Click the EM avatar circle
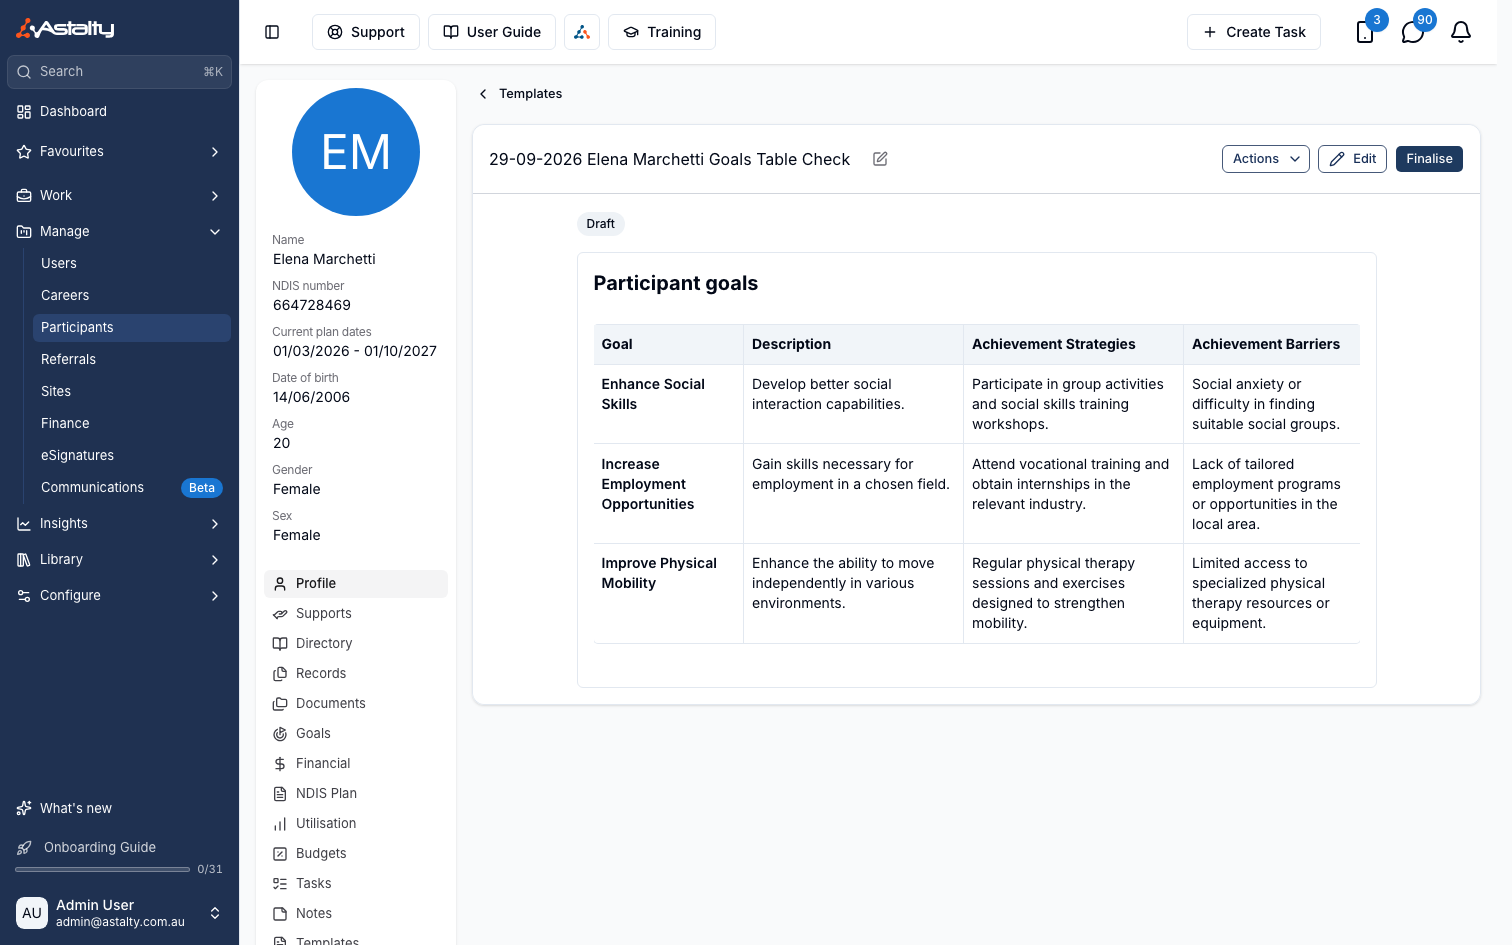The width and height of the screenshot is (1512, 945). coord(356,152)
